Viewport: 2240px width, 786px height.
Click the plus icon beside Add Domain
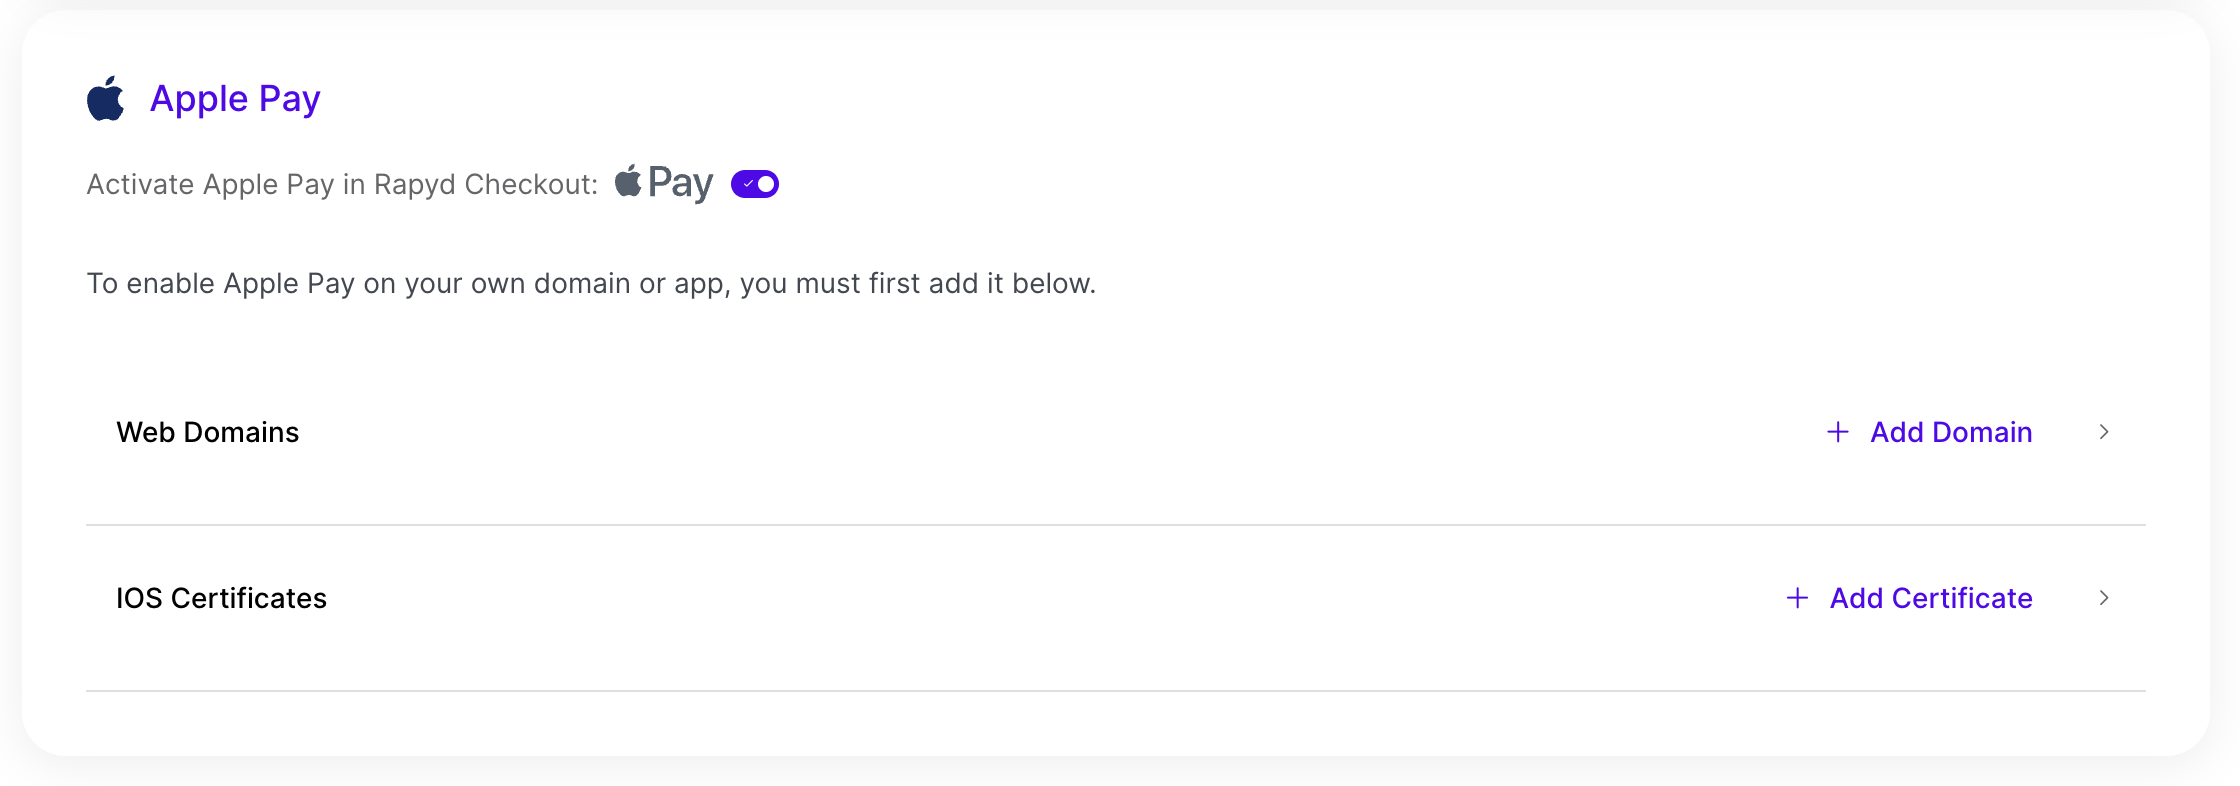click(1837, 432)
